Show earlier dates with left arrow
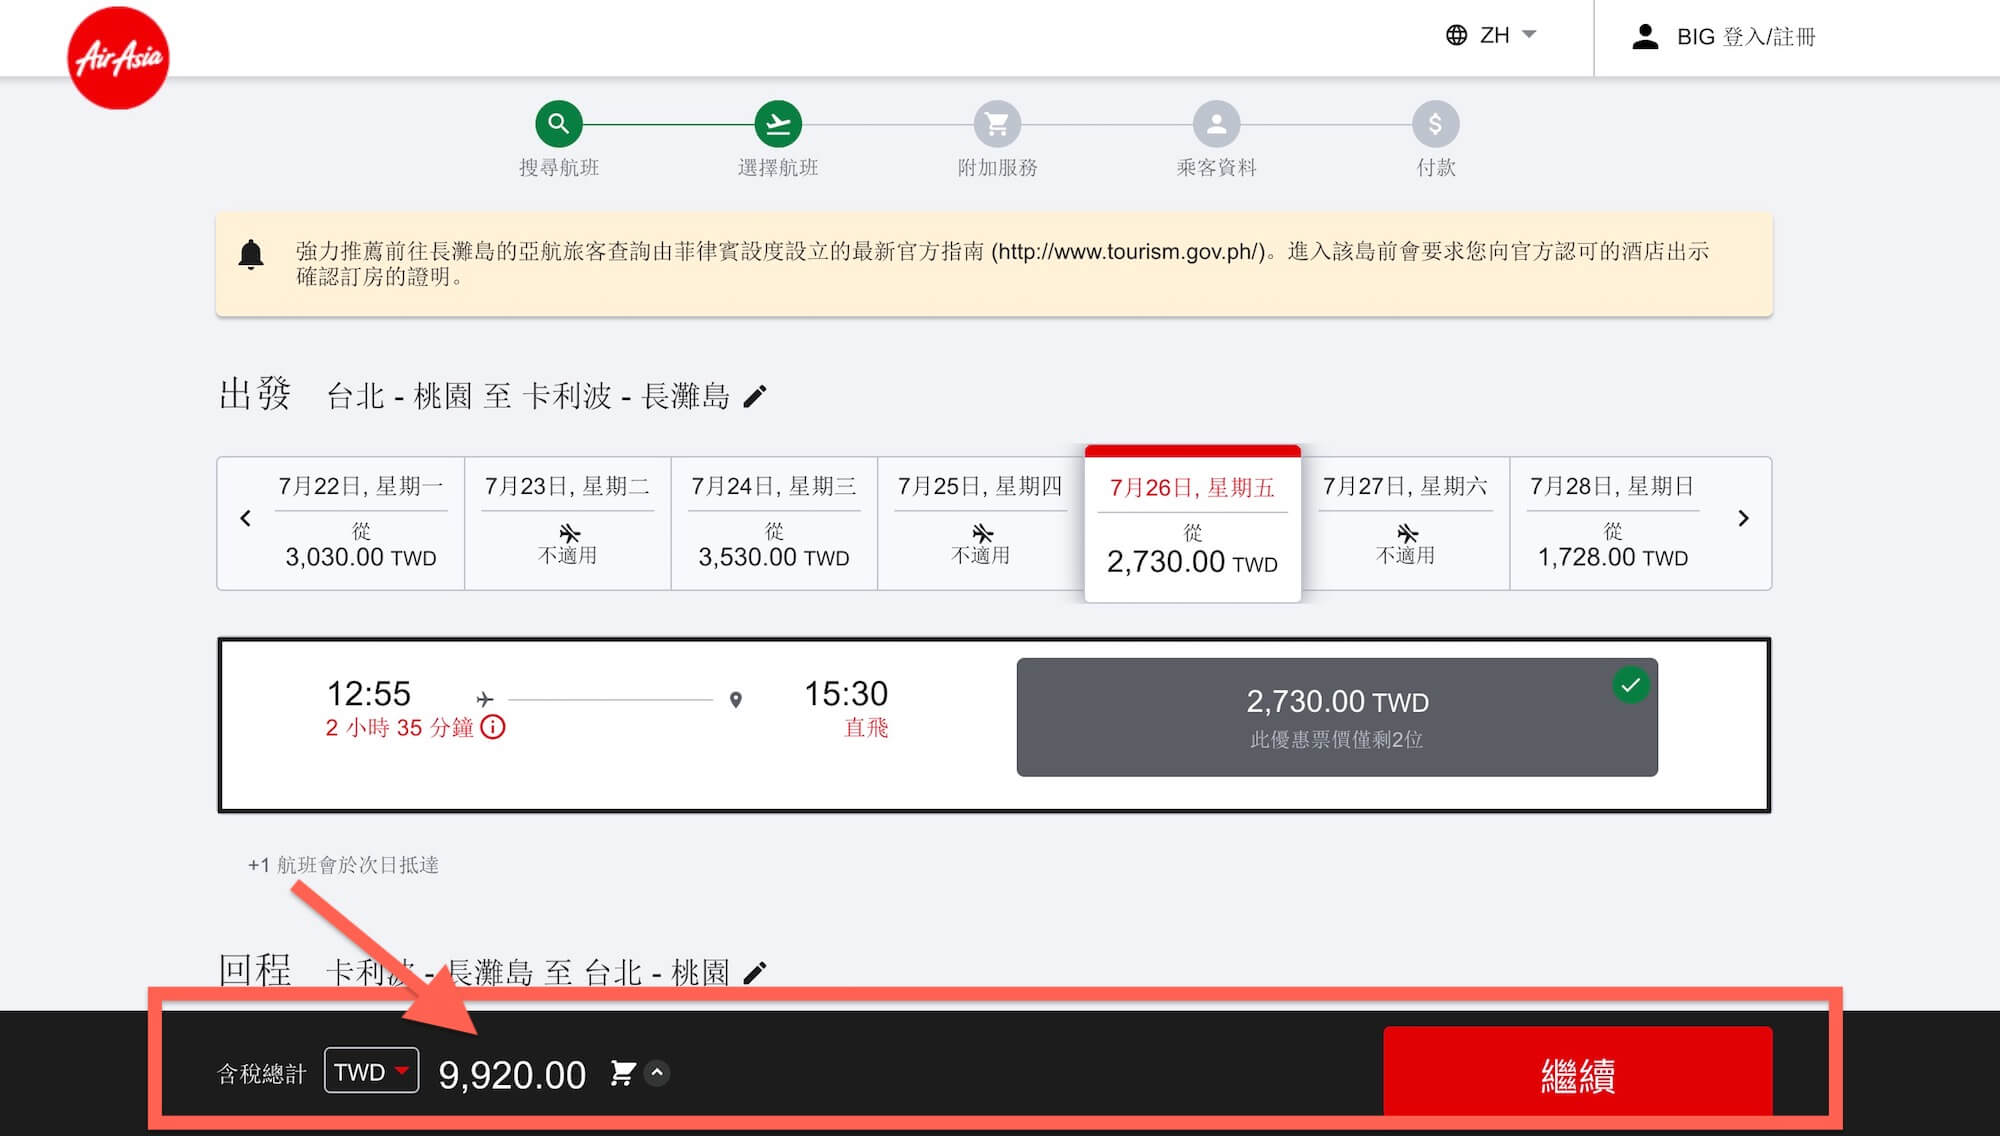Viewport: 2000px width, 1136px height. click(x=245, y=518)
